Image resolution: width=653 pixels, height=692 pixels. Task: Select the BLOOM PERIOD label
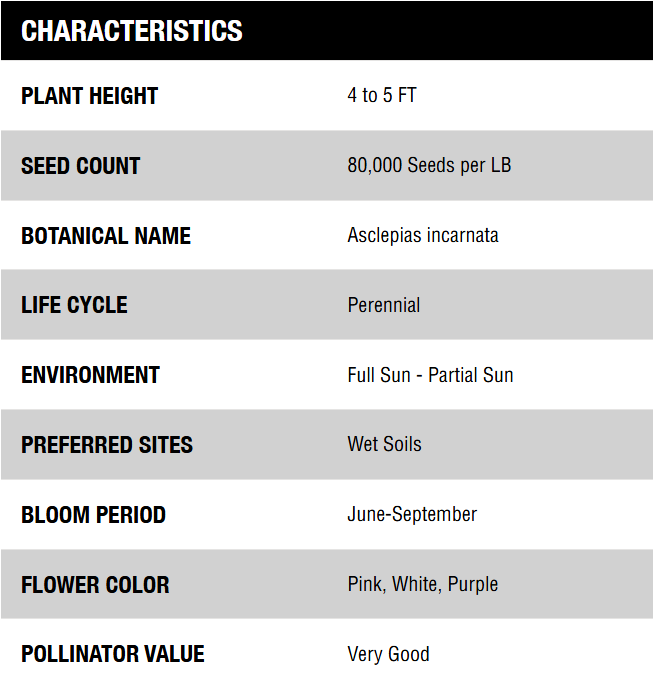pyautogui.click(x=94, y=515)
